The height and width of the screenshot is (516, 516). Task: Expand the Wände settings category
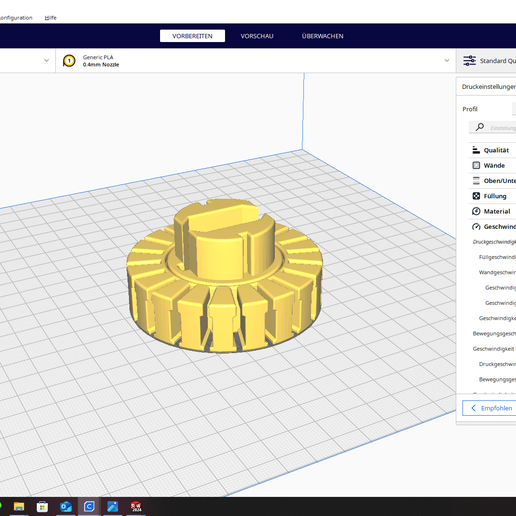492,165
